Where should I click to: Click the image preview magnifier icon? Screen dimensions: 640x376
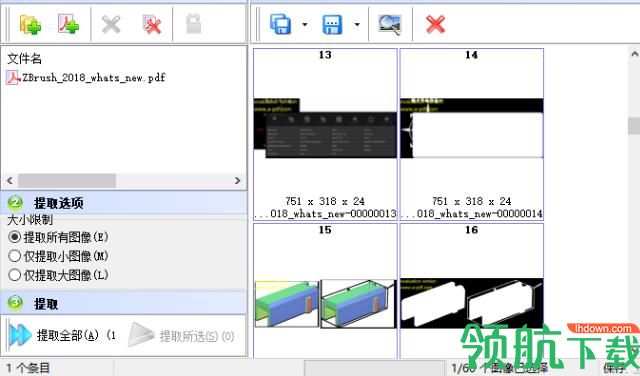pos(390,24)
